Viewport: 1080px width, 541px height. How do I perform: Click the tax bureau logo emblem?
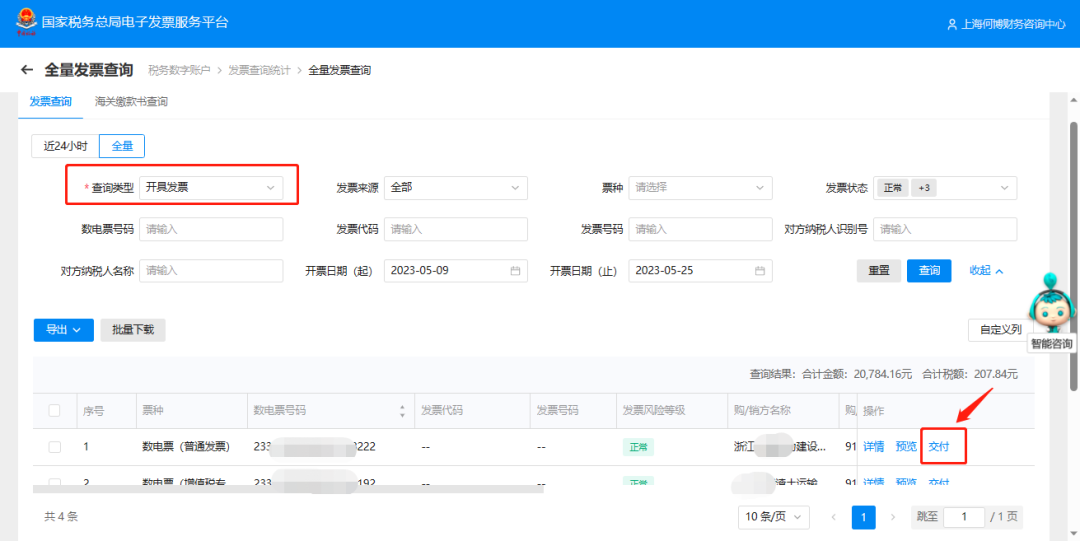[x=24, y=23]
